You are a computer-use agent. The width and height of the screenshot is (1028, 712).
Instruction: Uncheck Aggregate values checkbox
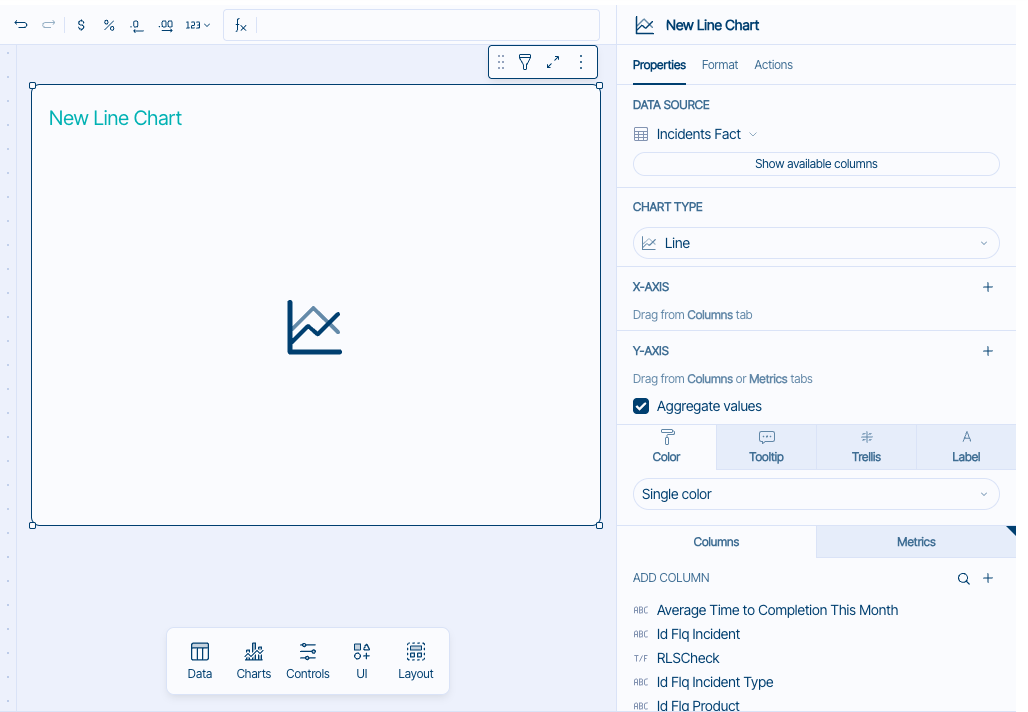coord(641,406)
